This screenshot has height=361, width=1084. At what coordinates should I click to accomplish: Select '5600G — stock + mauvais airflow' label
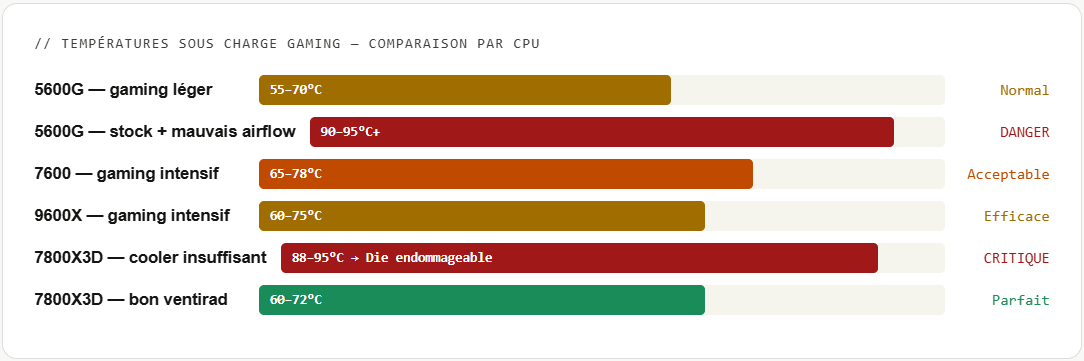165,131
